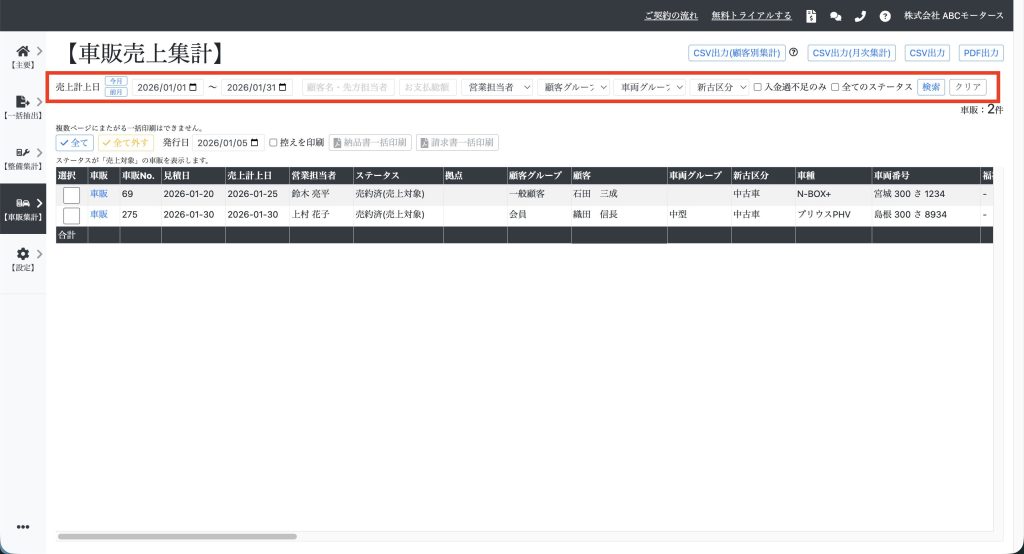Click the phone icon in top bar
This screenshot has height=554, width=1024.
coord(860,16)
